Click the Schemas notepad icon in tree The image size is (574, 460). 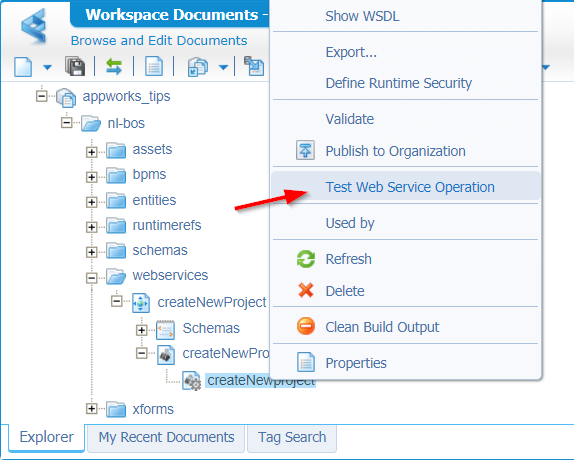pyautogui.click(x=165, y=330)
